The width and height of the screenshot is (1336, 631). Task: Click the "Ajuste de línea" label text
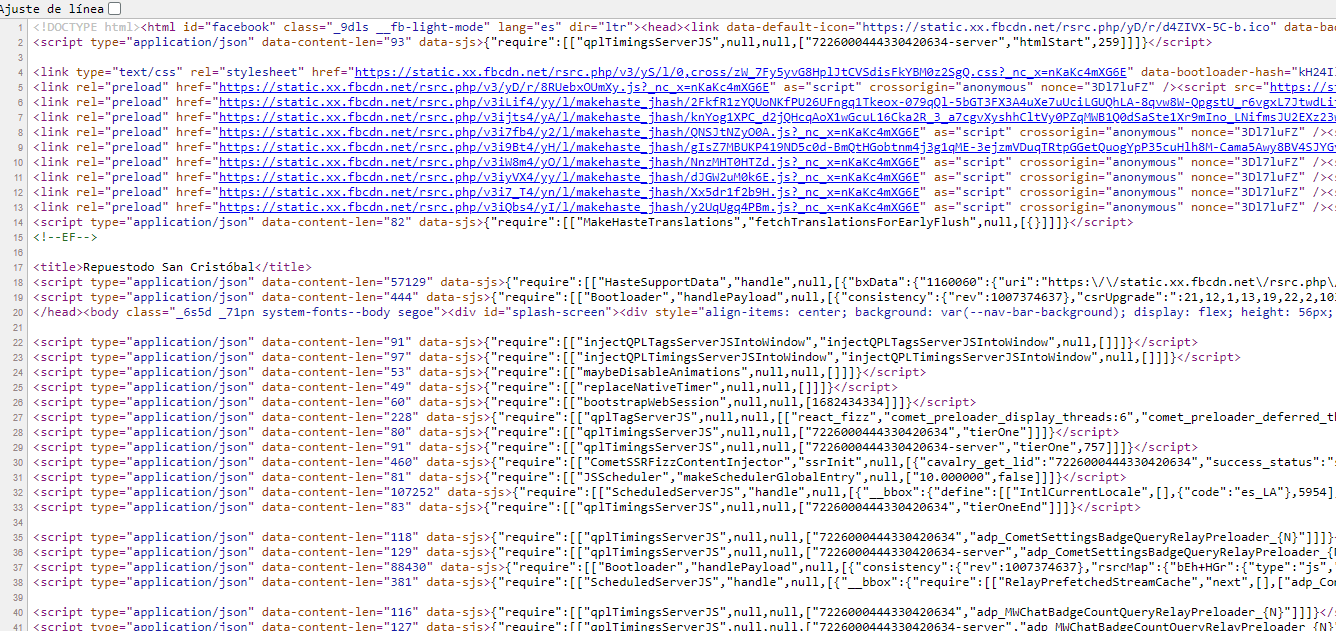tap(53, 8)
